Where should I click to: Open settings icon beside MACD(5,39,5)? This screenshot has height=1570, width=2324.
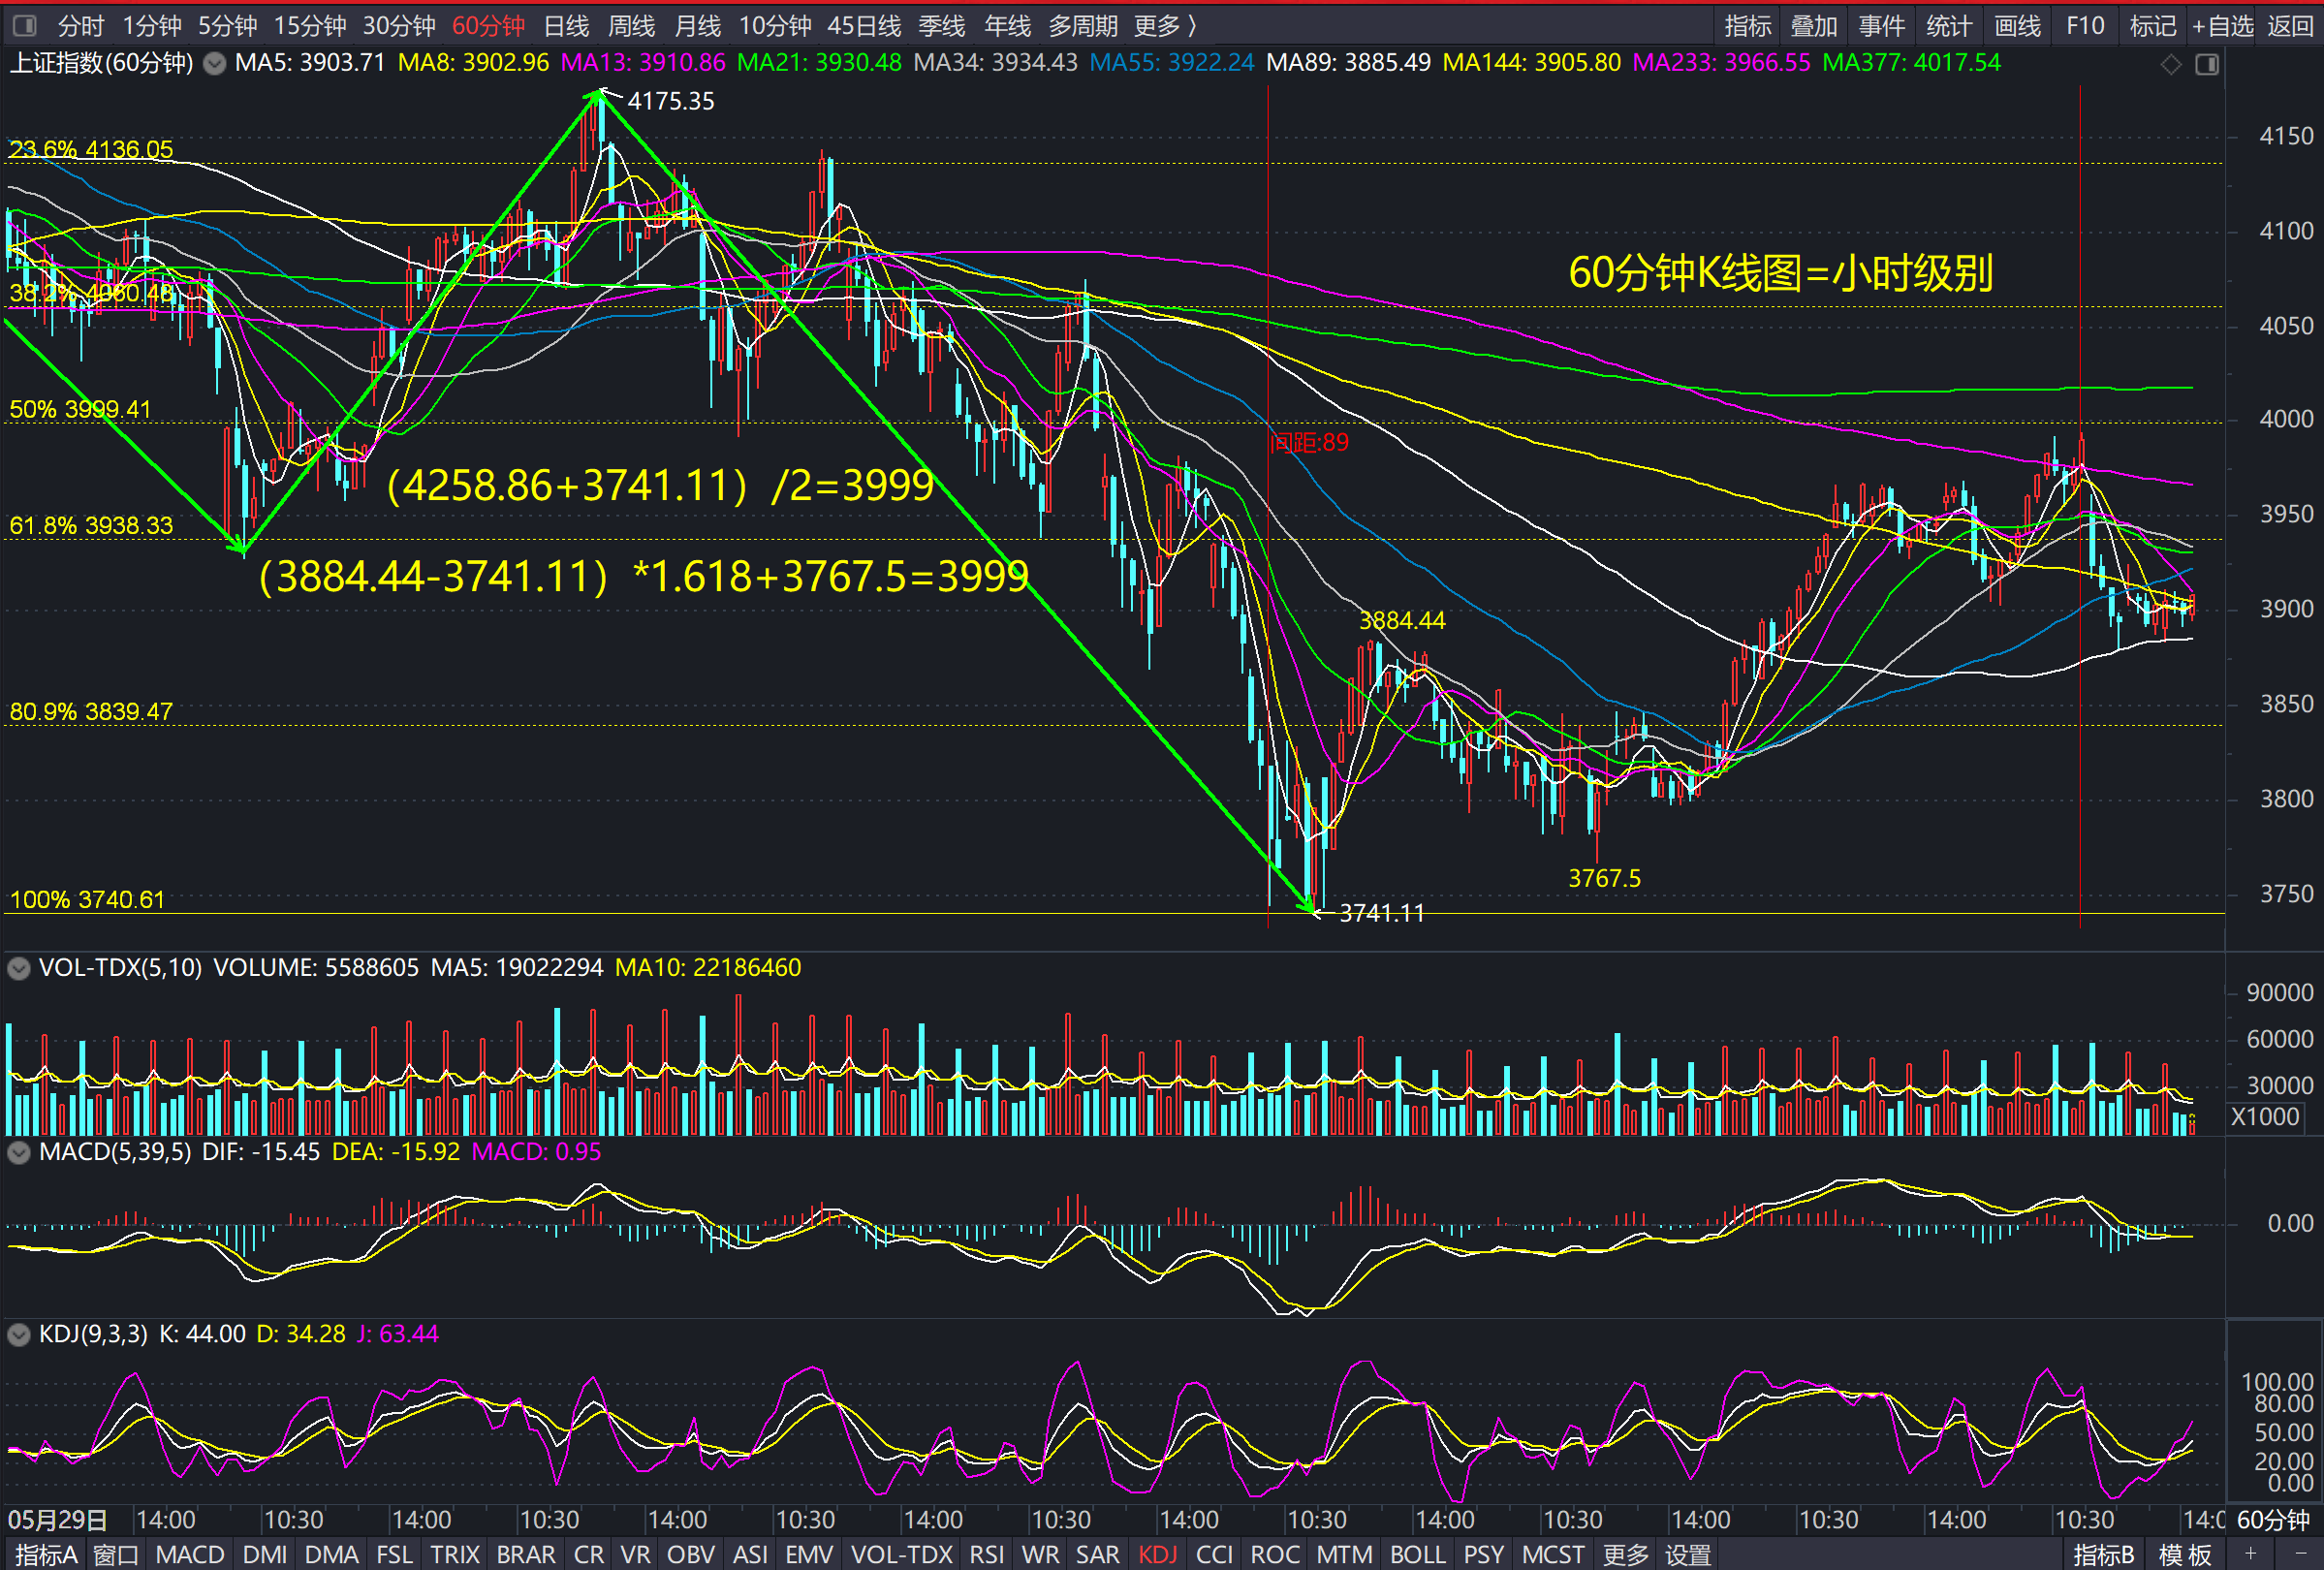pos(18,1152)
